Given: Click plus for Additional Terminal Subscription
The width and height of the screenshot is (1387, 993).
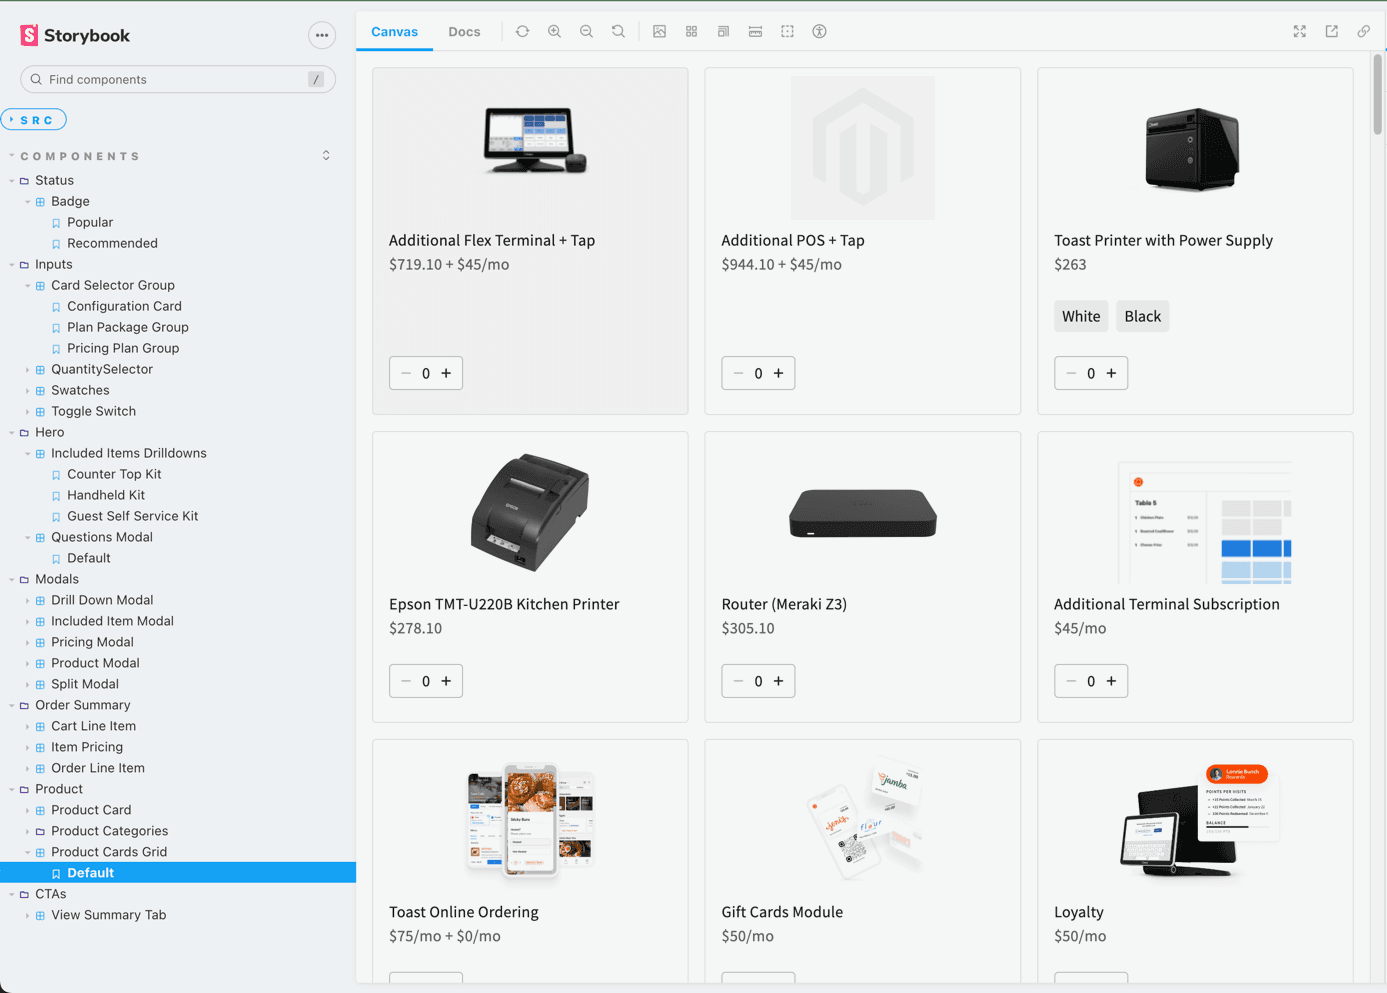Looking at the screenshot, I should (1111, 681).
